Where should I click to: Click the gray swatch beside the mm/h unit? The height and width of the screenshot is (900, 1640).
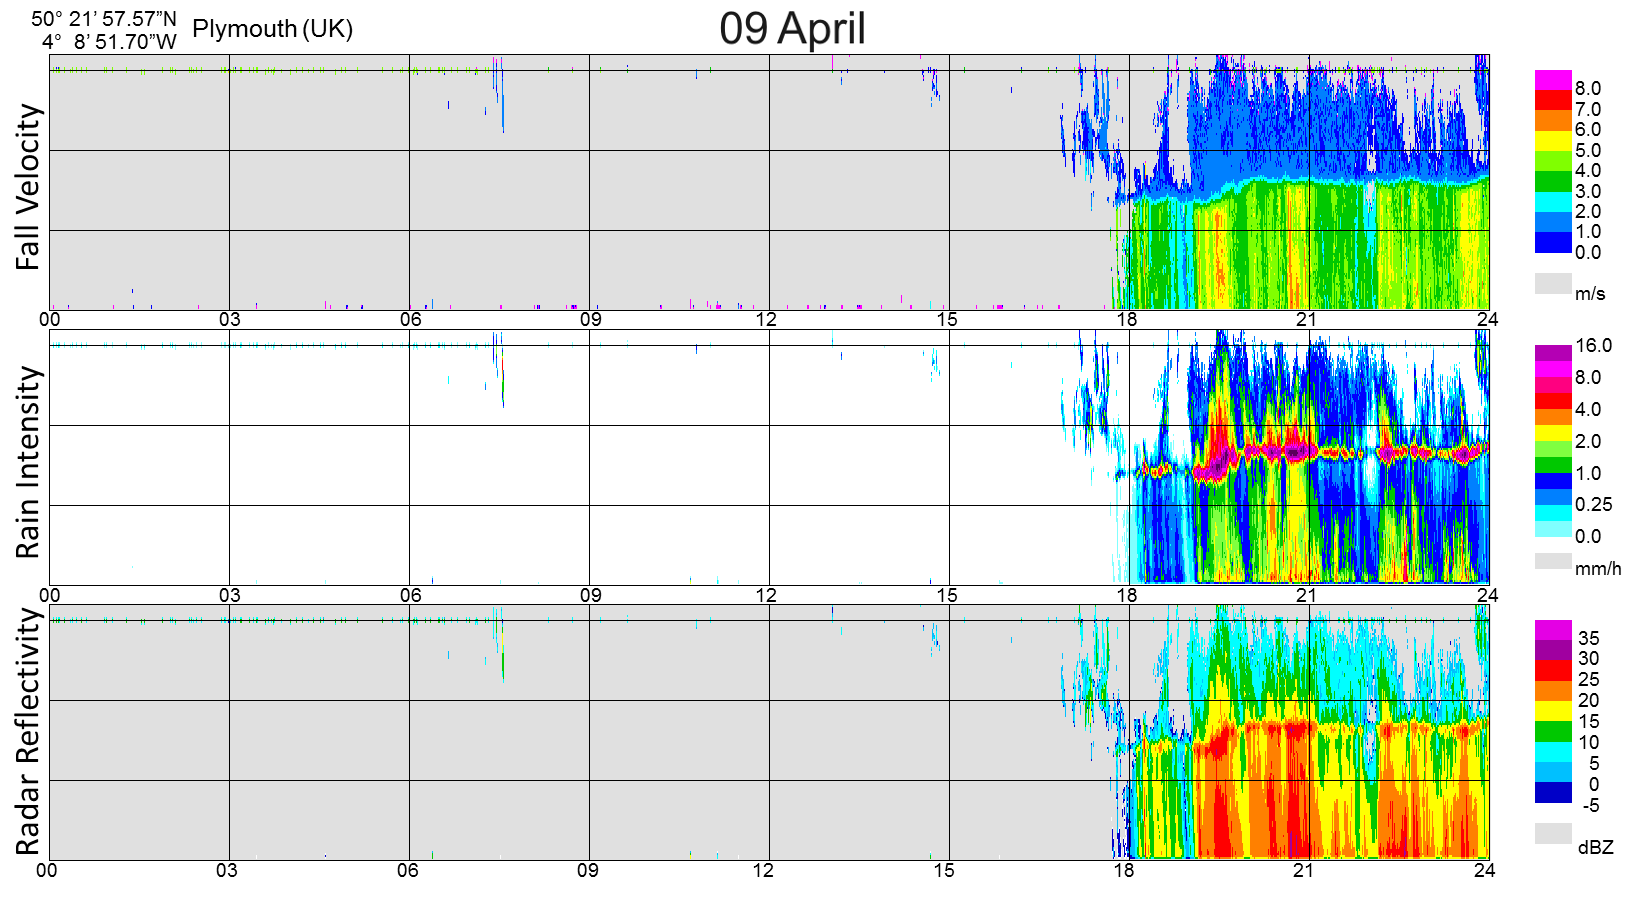(1553, 561)
